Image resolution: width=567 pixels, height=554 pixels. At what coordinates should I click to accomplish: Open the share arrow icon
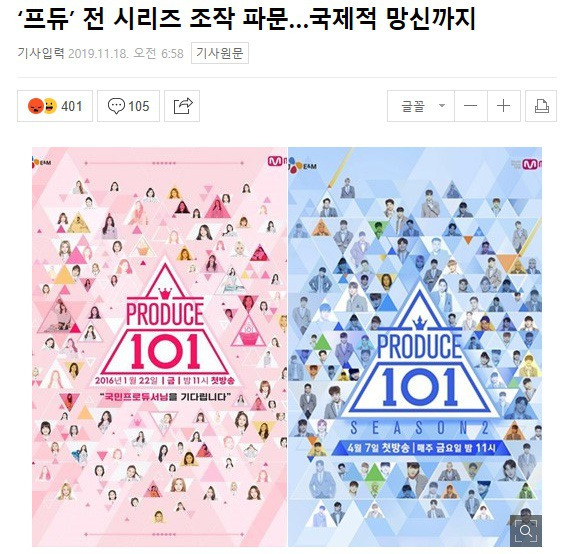pyautogui.click(x=182, y=106)
